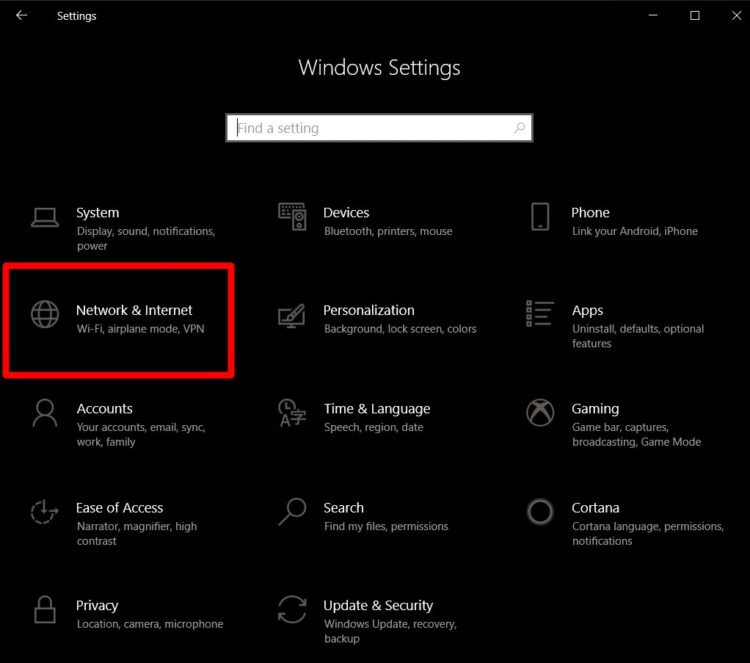Click the search magnifier in search box
The height and width of the screenshot is (663, 750).
[x=519, y=128]
